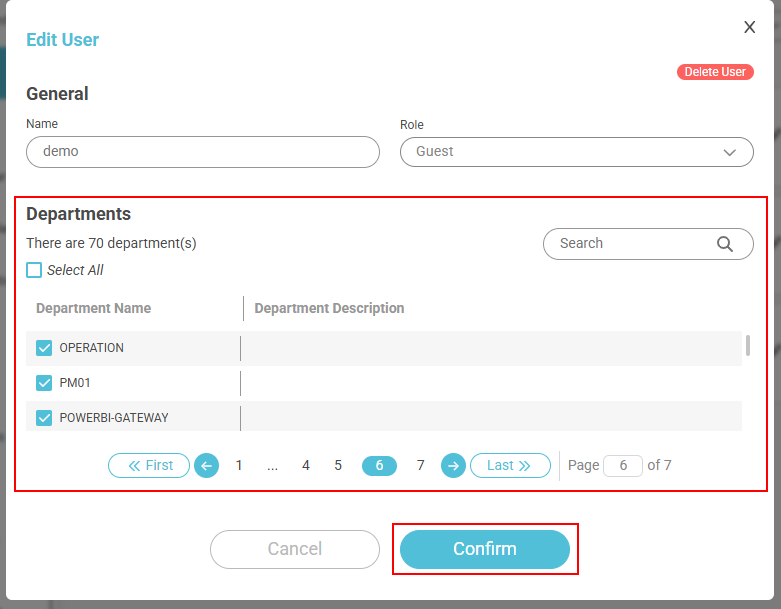
Task: Uncheck the OPERATION department
Action: [44, 348]
